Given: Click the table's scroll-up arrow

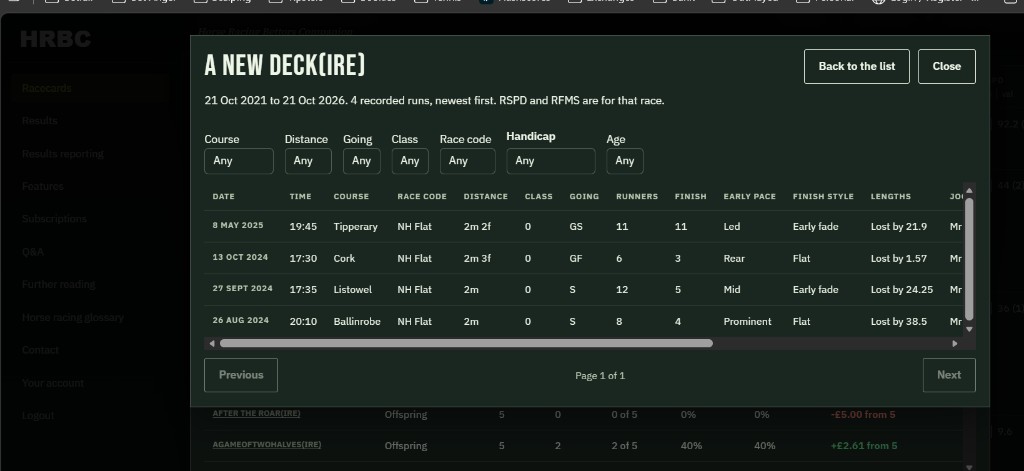Looking at the screenshot, I should (x=969, y=190).
